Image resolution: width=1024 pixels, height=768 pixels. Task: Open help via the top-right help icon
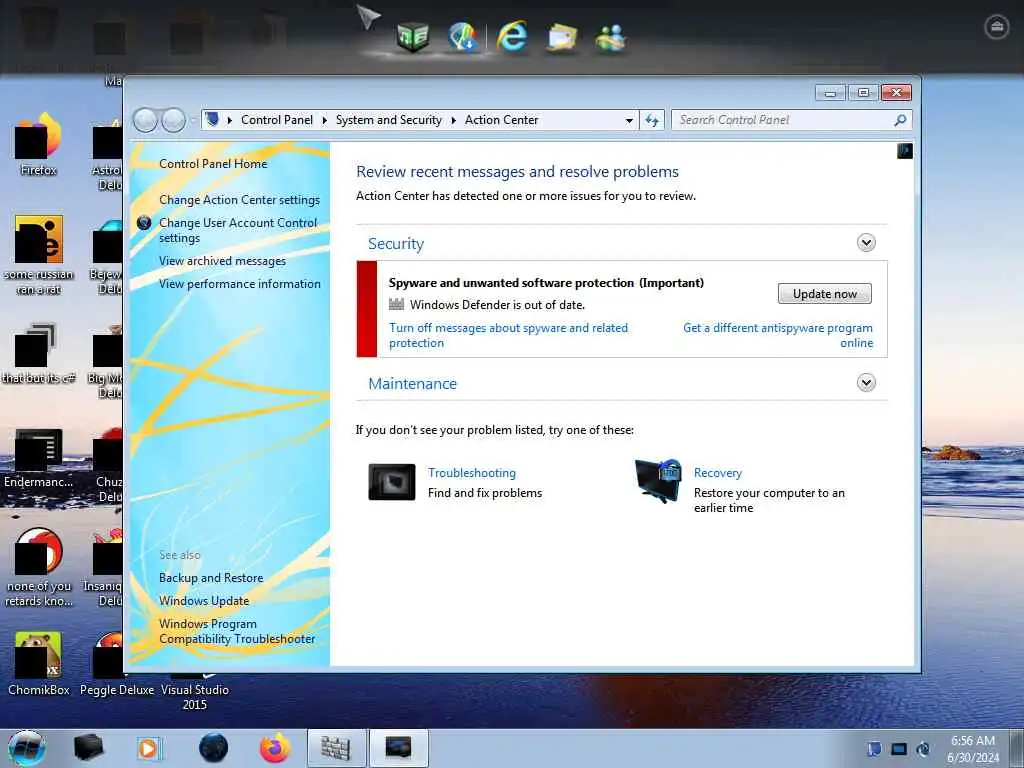click(904, 151)
